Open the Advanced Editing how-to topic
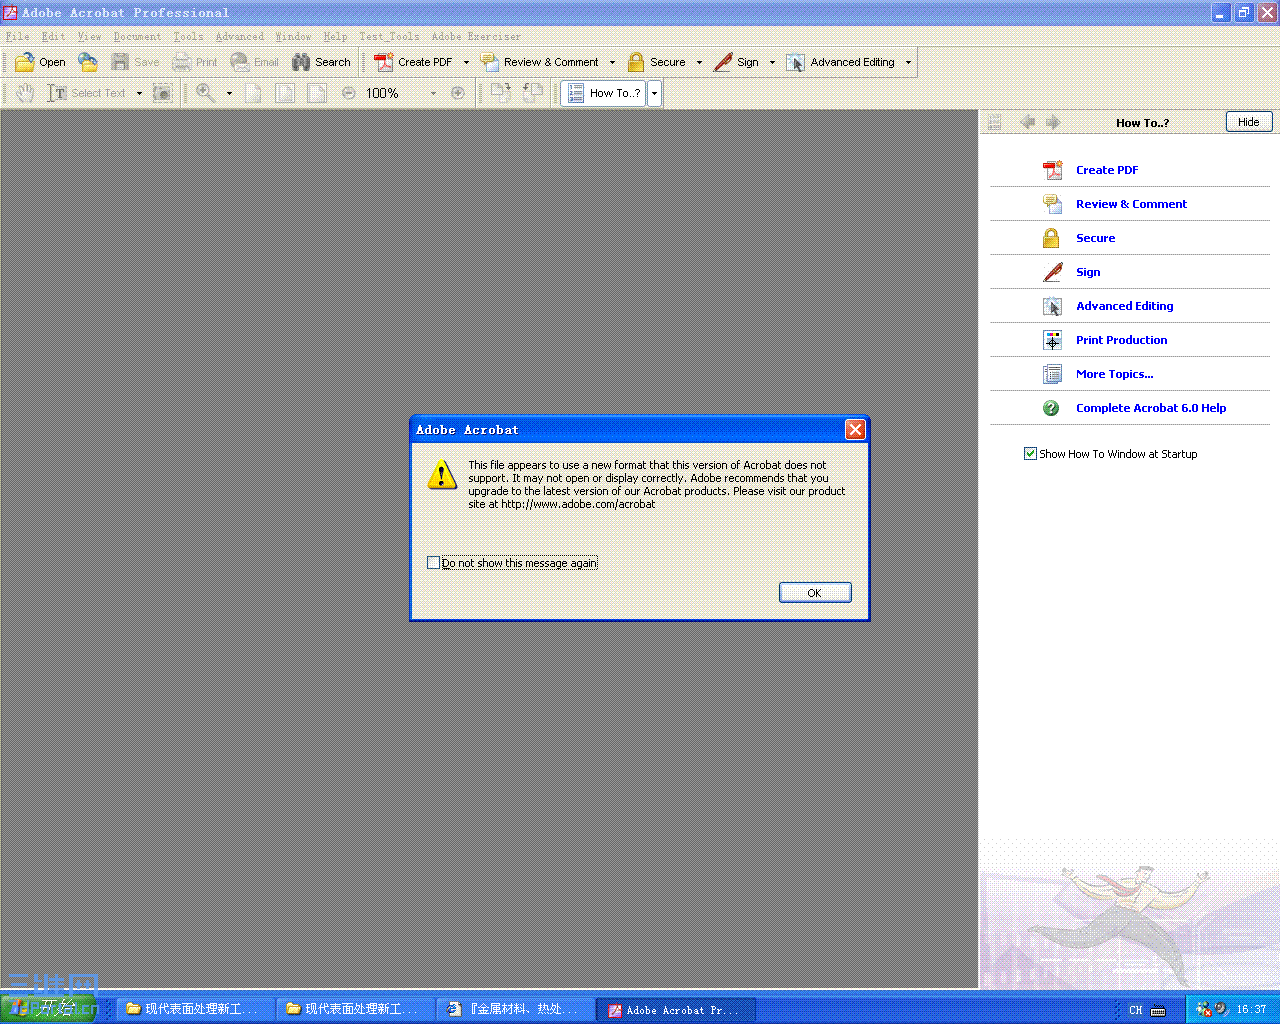1280x1024 pixels. (x=1125, y=306)
